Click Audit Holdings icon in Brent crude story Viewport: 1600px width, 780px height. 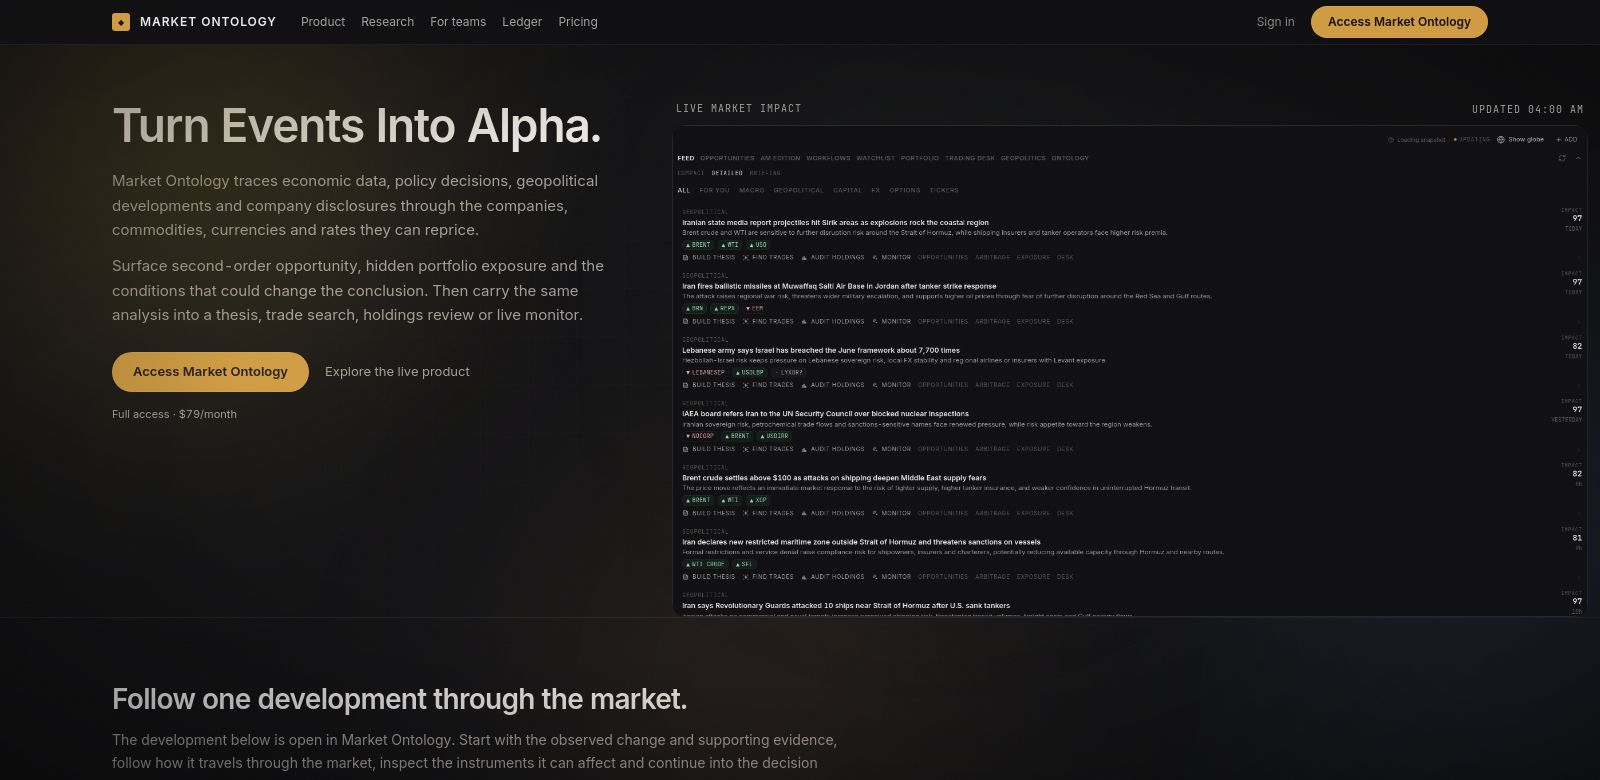tap(804, 513)
